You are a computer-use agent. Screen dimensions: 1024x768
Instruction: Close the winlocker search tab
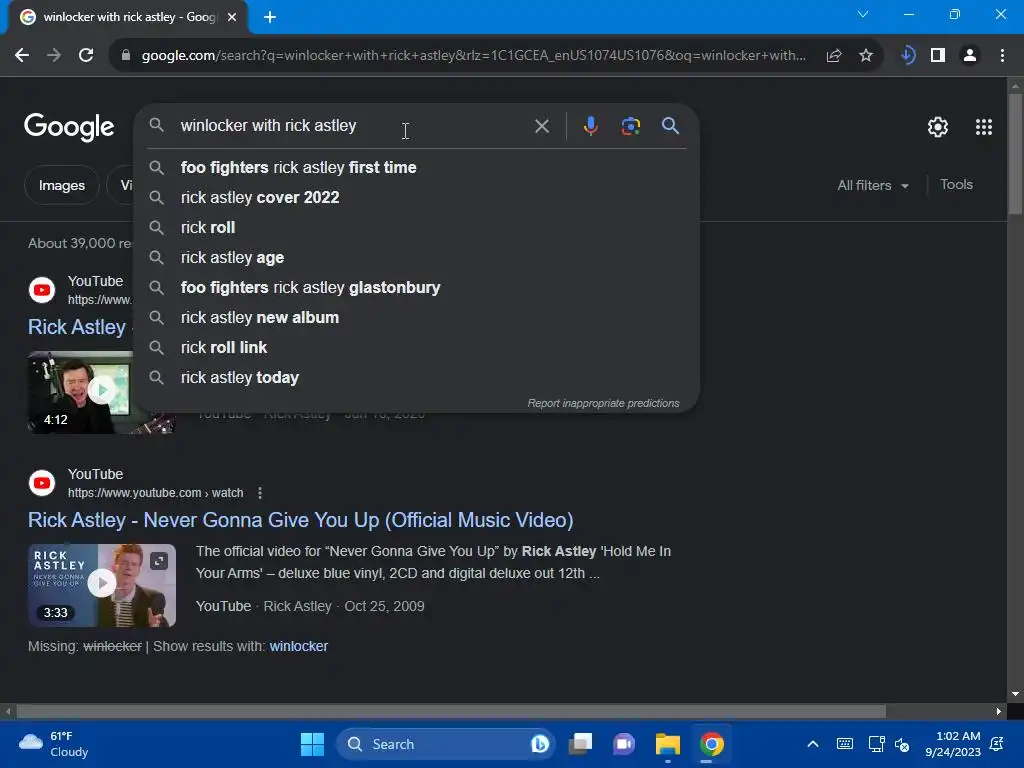tap(232, 17)
